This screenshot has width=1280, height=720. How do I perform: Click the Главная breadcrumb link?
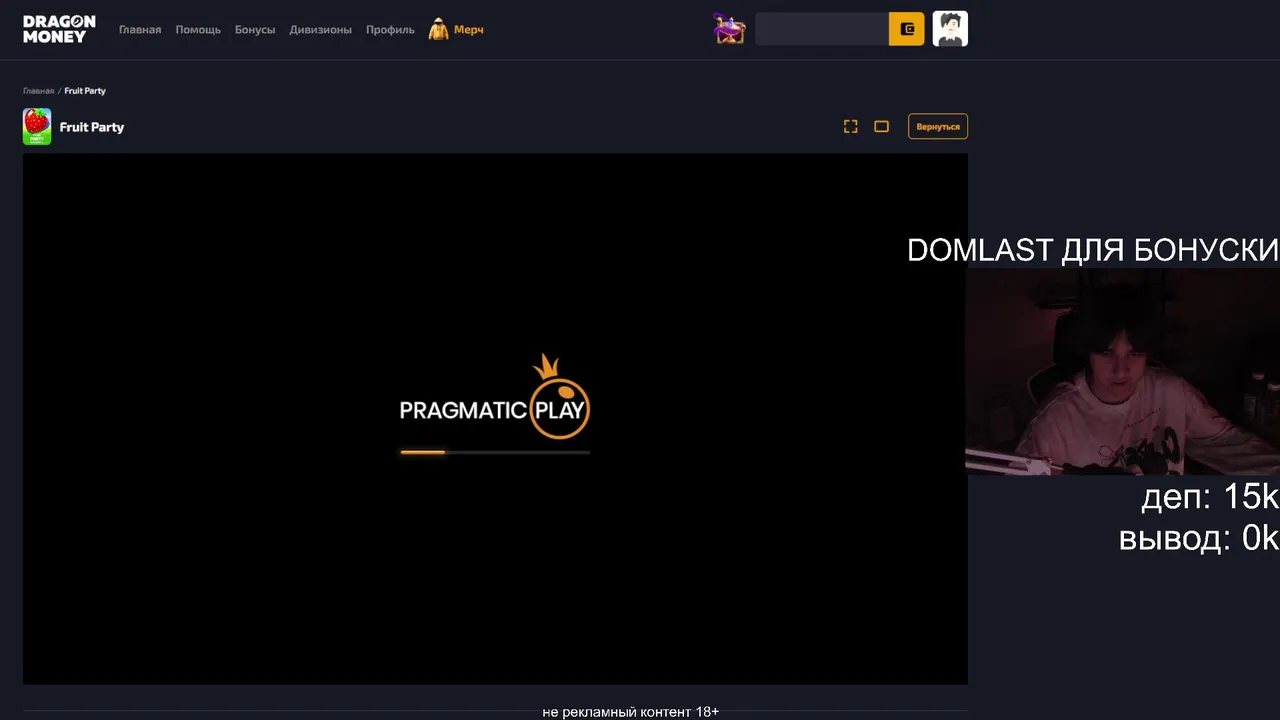coord(39,91)
